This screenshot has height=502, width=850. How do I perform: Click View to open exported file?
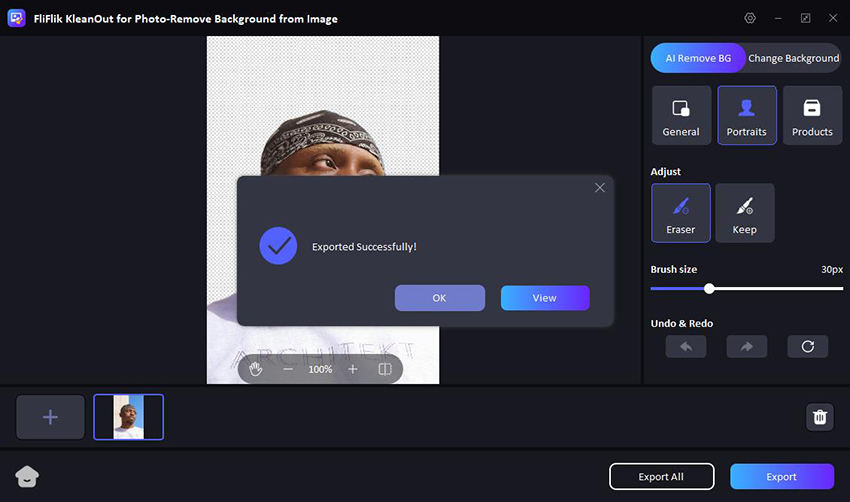[x=544, y=298]
